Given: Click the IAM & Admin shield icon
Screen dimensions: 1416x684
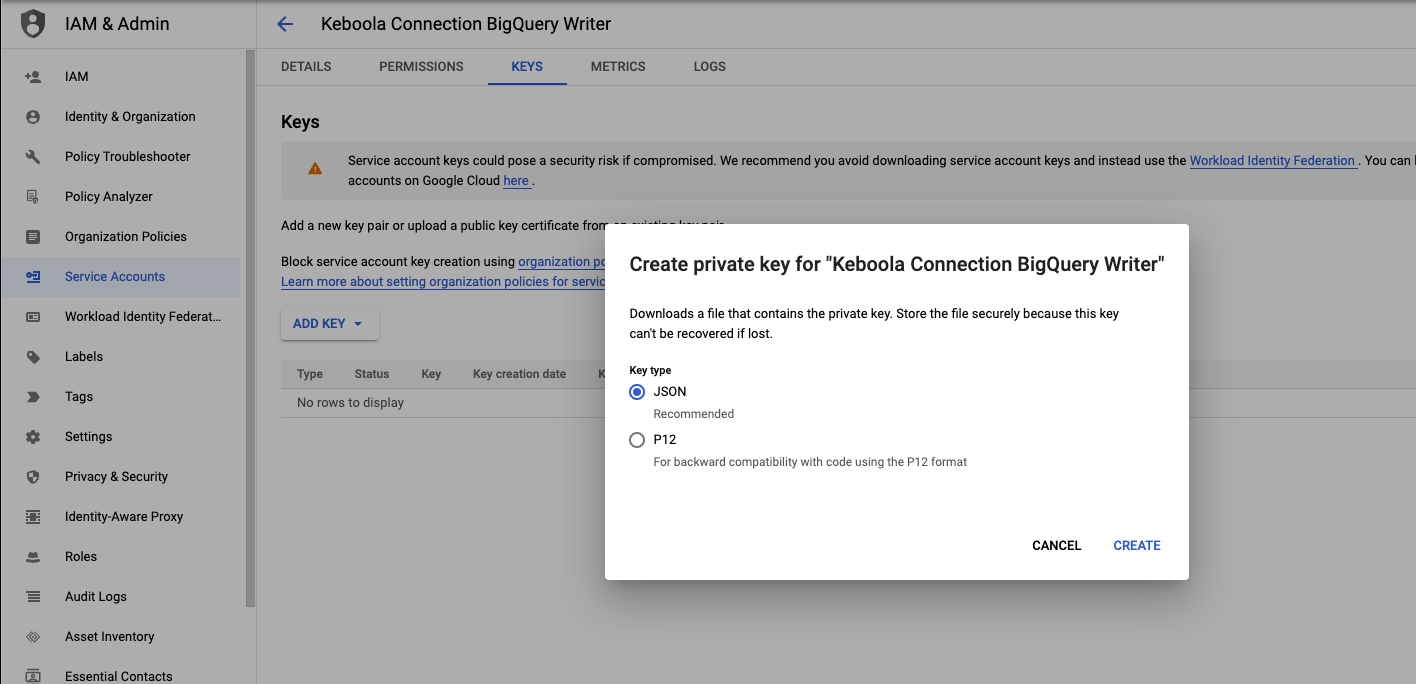Looking at the screenshot, I should coord(33,23).
